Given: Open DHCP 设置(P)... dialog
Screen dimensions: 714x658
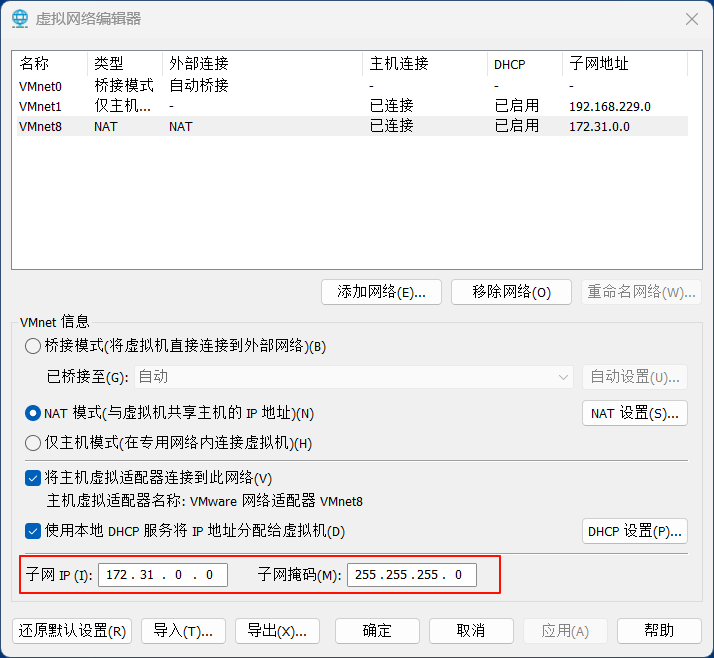Looking at the screenshot, I should [634, 531].
